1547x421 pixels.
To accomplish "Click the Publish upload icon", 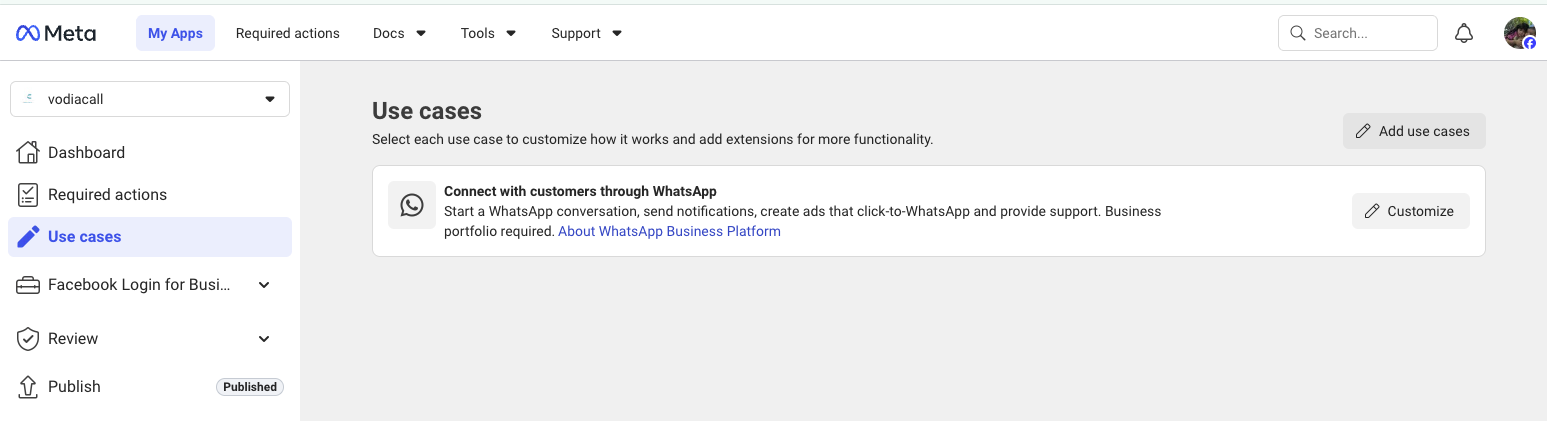I will pyautogui.click(x=28, y=386).
